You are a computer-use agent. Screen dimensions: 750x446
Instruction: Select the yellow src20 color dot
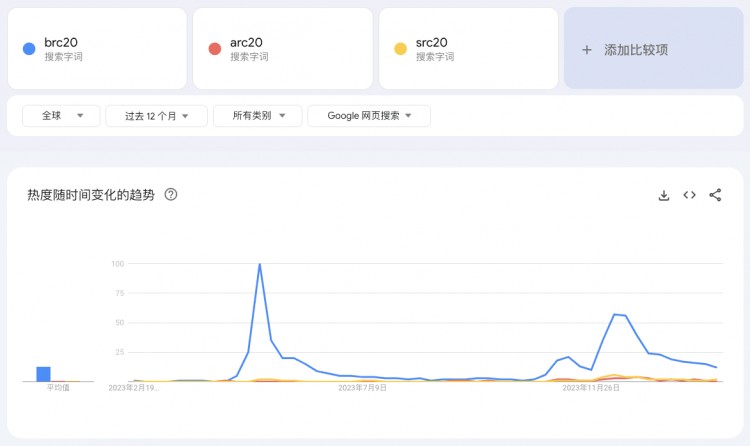tap(400, 49)
